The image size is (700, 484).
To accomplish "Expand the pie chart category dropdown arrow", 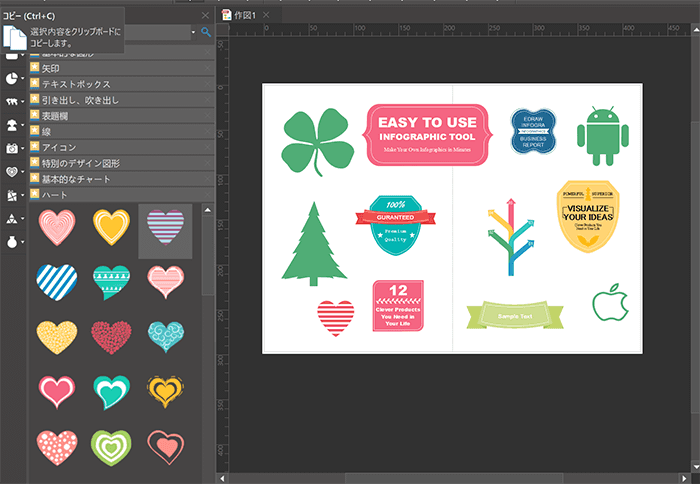I will 22,79.
